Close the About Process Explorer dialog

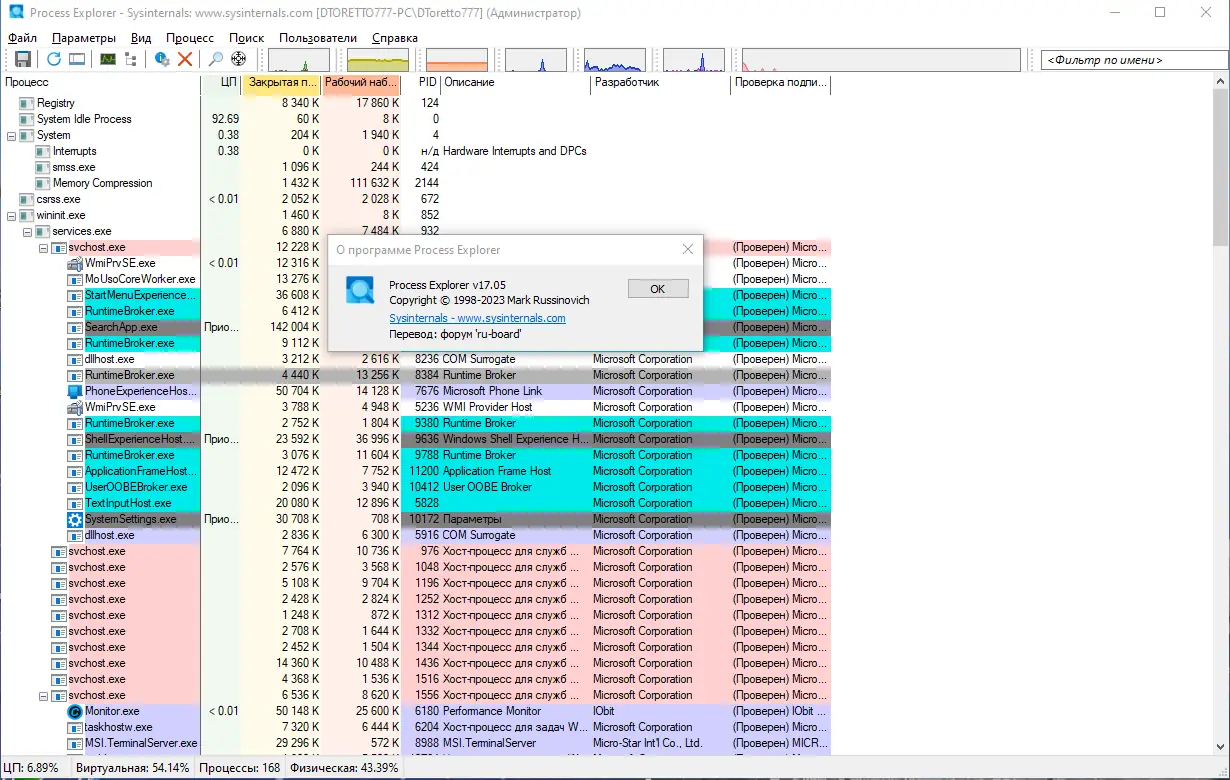pos(688,249)
